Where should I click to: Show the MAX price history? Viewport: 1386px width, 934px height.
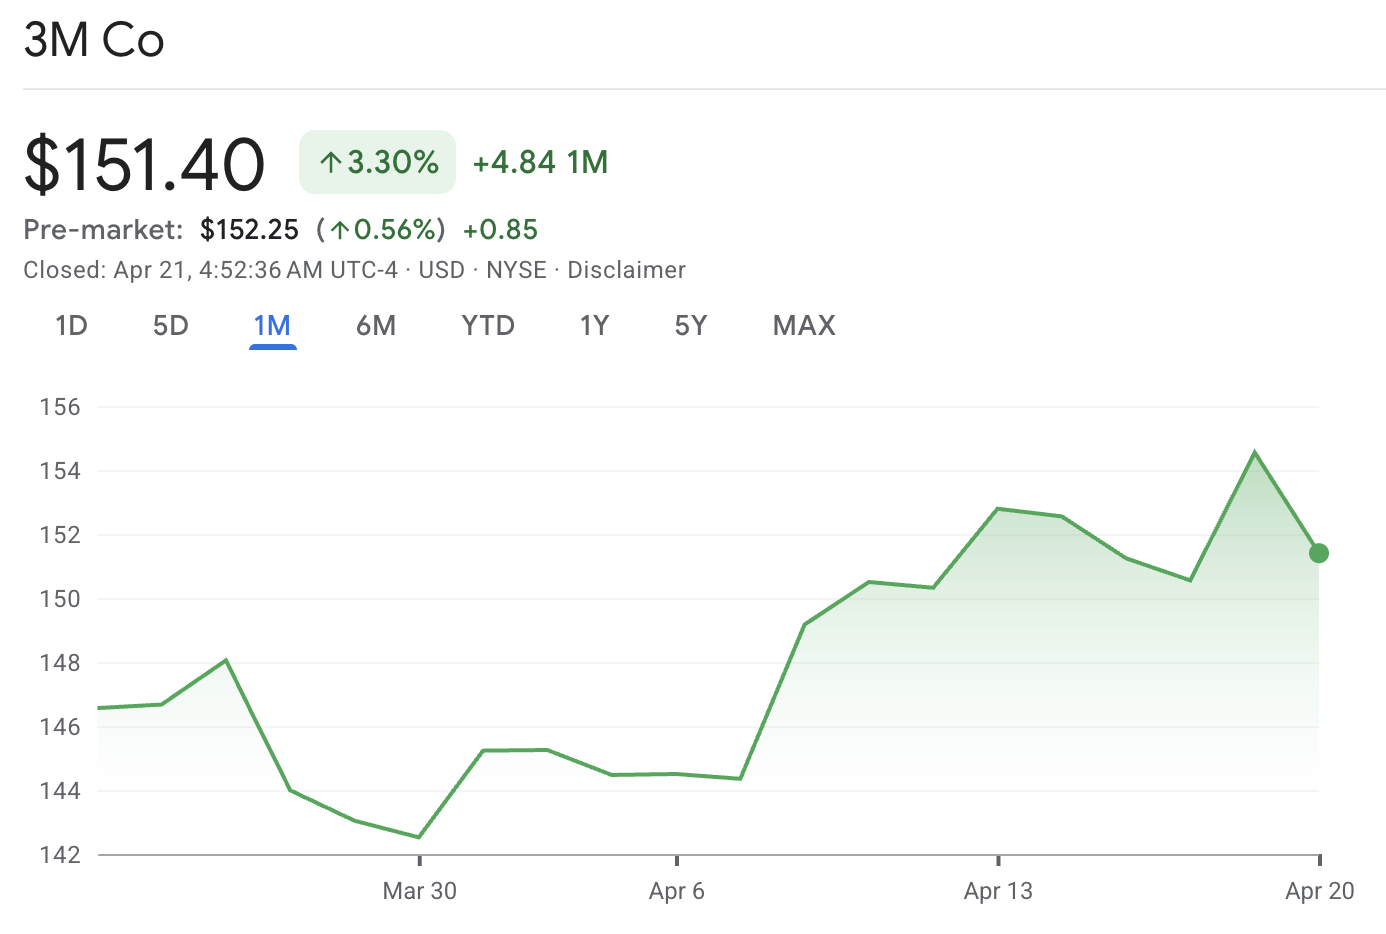pos(804,326)
